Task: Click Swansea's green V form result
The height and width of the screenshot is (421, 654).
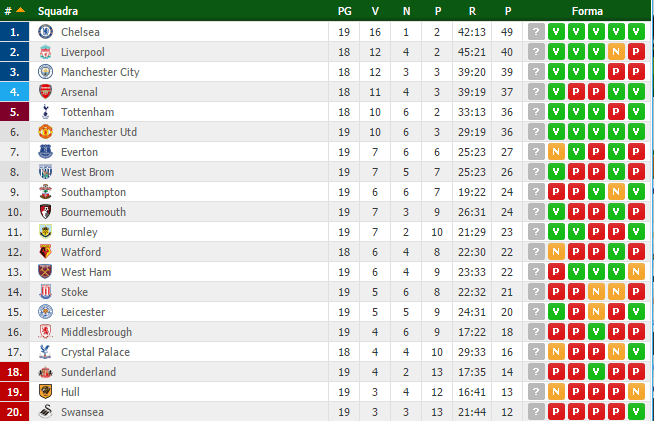Action: pos(637,412)
